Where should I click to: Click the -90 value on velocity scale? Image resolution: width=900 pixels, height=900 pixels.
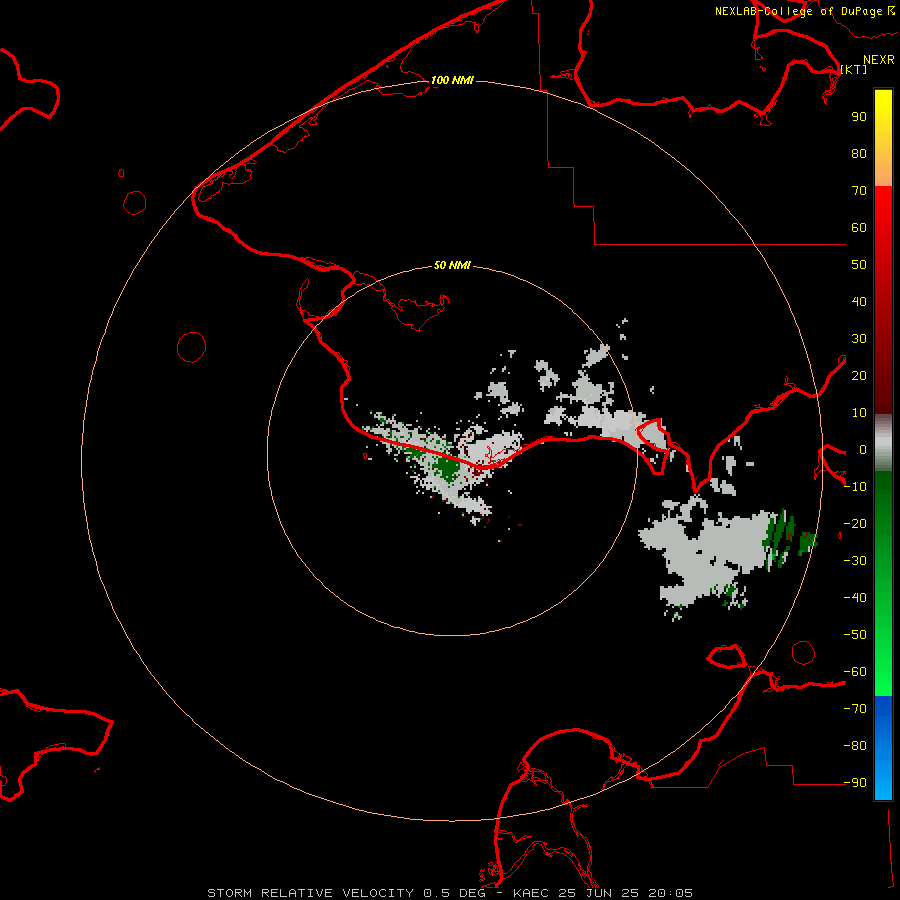tap(855, 783)
